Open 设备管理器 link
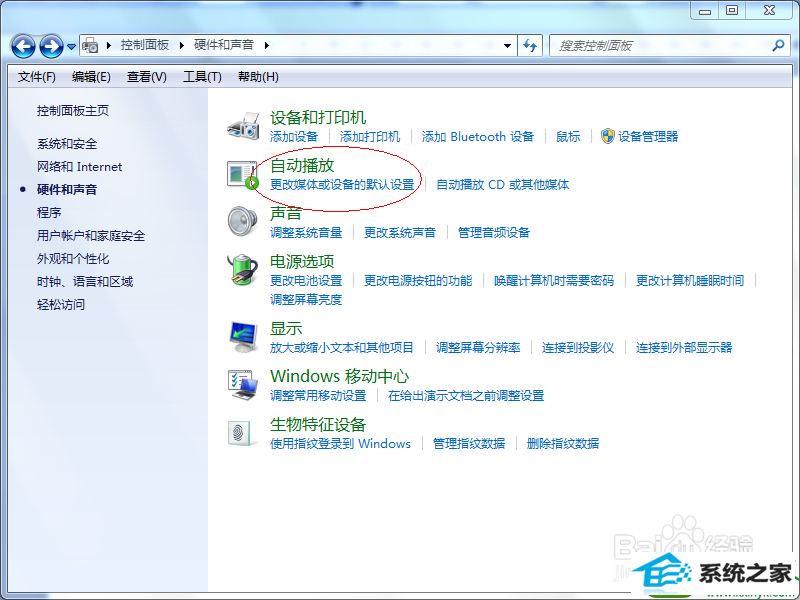 (x=648, y=137)
